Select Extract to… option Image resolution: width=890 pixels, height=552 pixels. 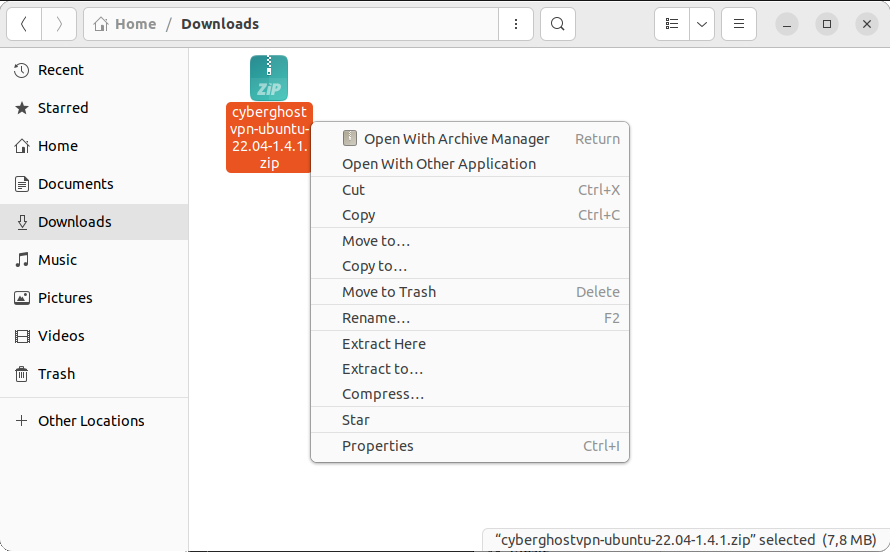point(470,369)
